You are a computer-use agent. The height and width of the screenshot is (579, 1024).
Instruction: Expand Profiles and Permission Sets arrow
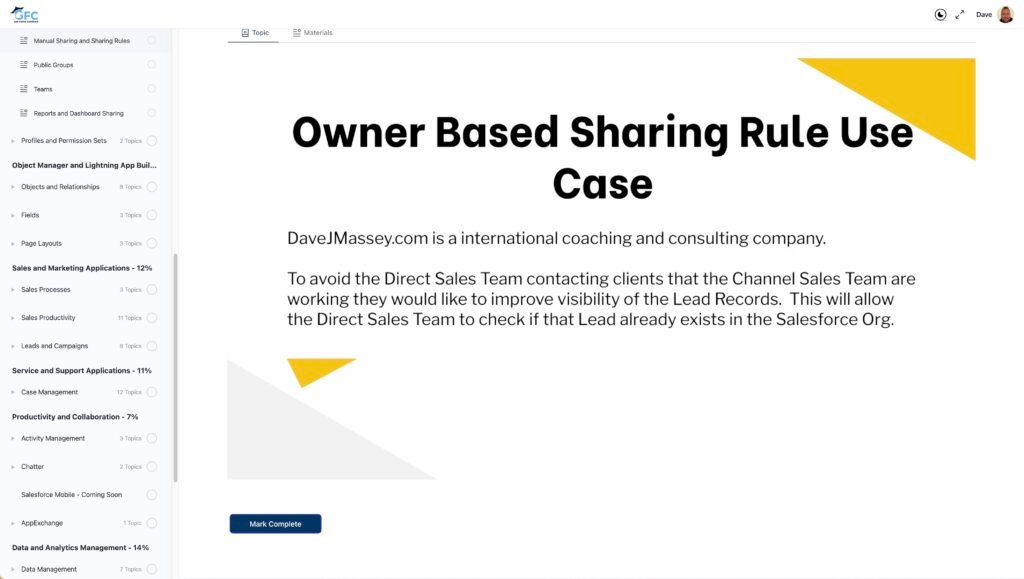point(12,141)
